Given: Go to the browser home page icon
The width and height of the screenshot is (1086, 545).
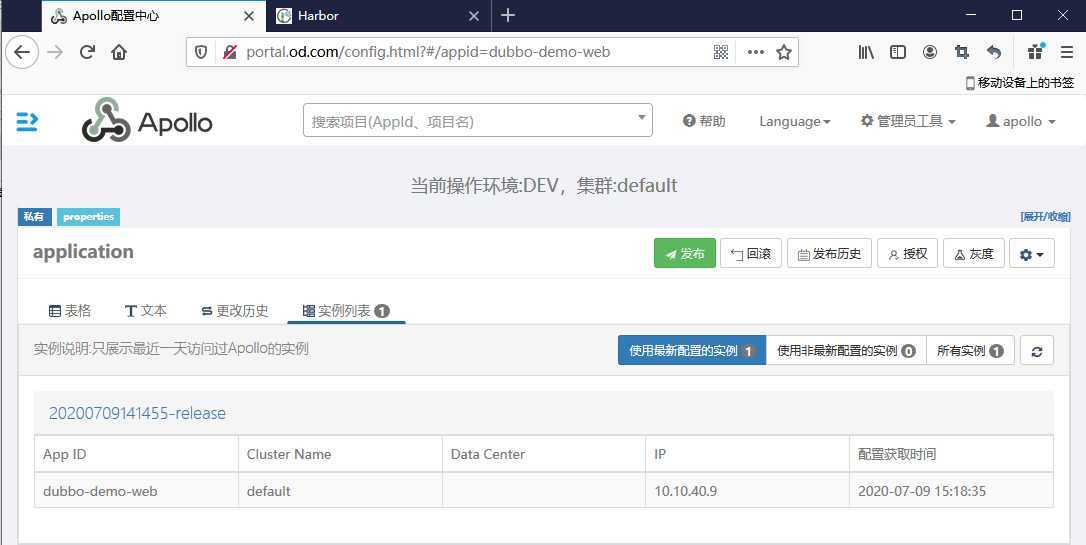Looking at the screenshot, I should coord(119,52).
